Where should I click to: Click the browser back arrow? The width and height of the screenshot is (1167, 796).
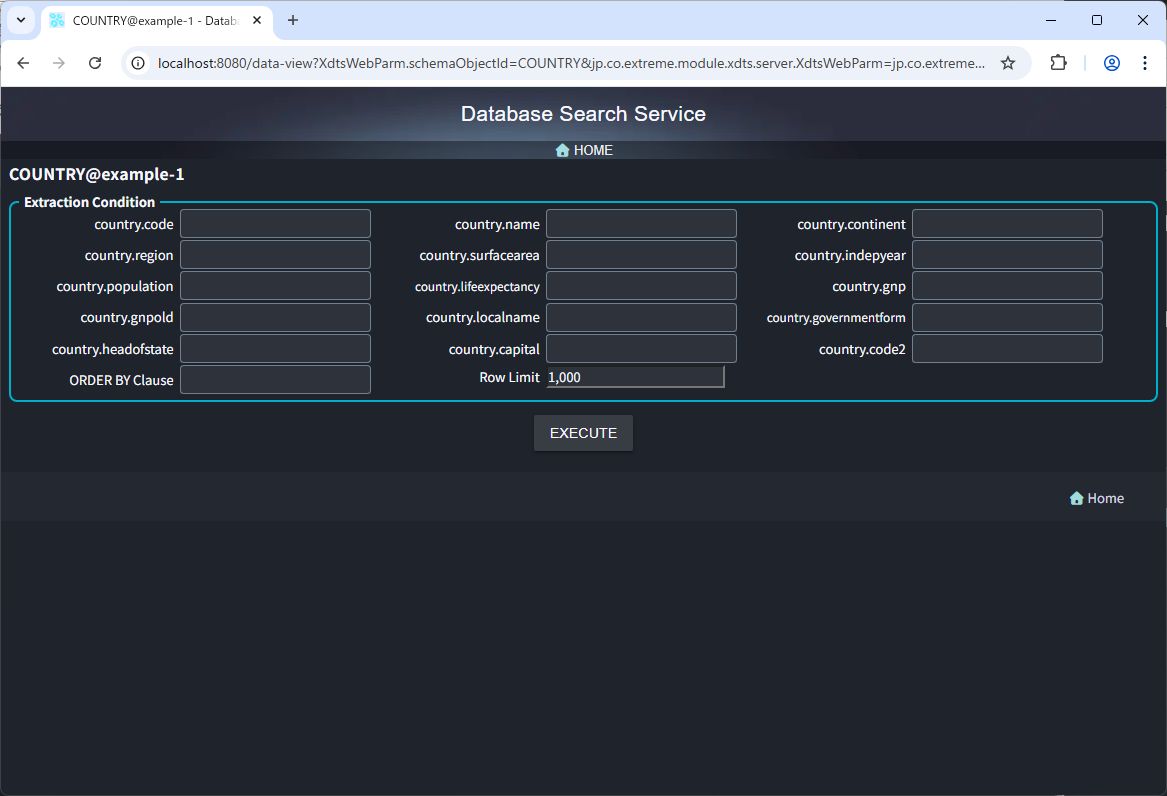click(23, 63)
